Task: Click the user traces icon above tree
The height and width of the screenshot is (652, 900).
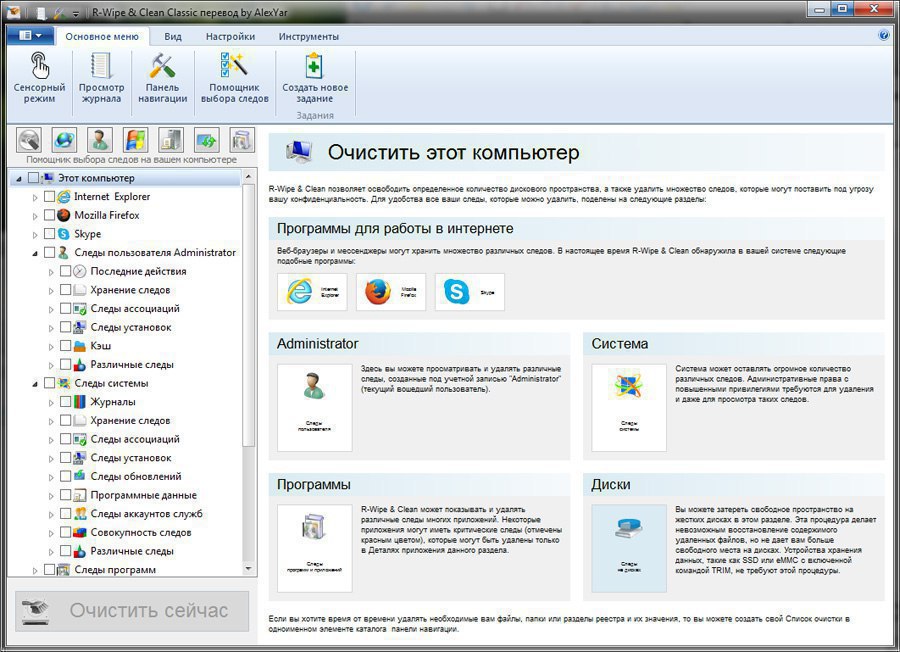Action: point(100,141)
